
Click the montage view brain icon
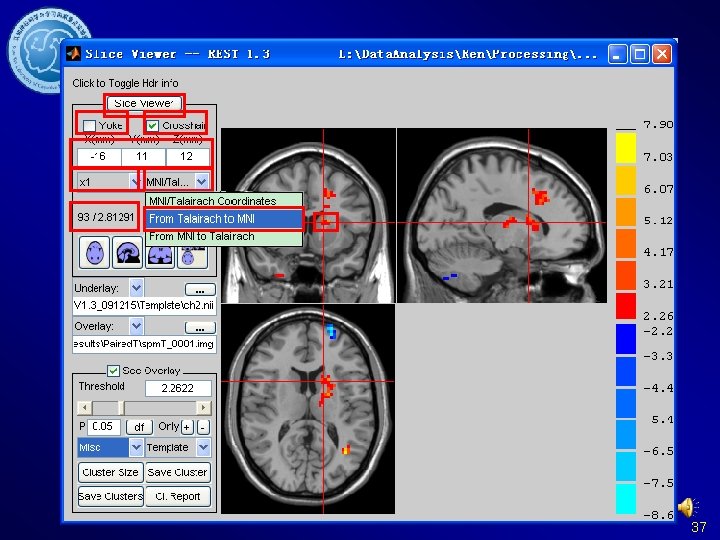[x=192, y=257]
